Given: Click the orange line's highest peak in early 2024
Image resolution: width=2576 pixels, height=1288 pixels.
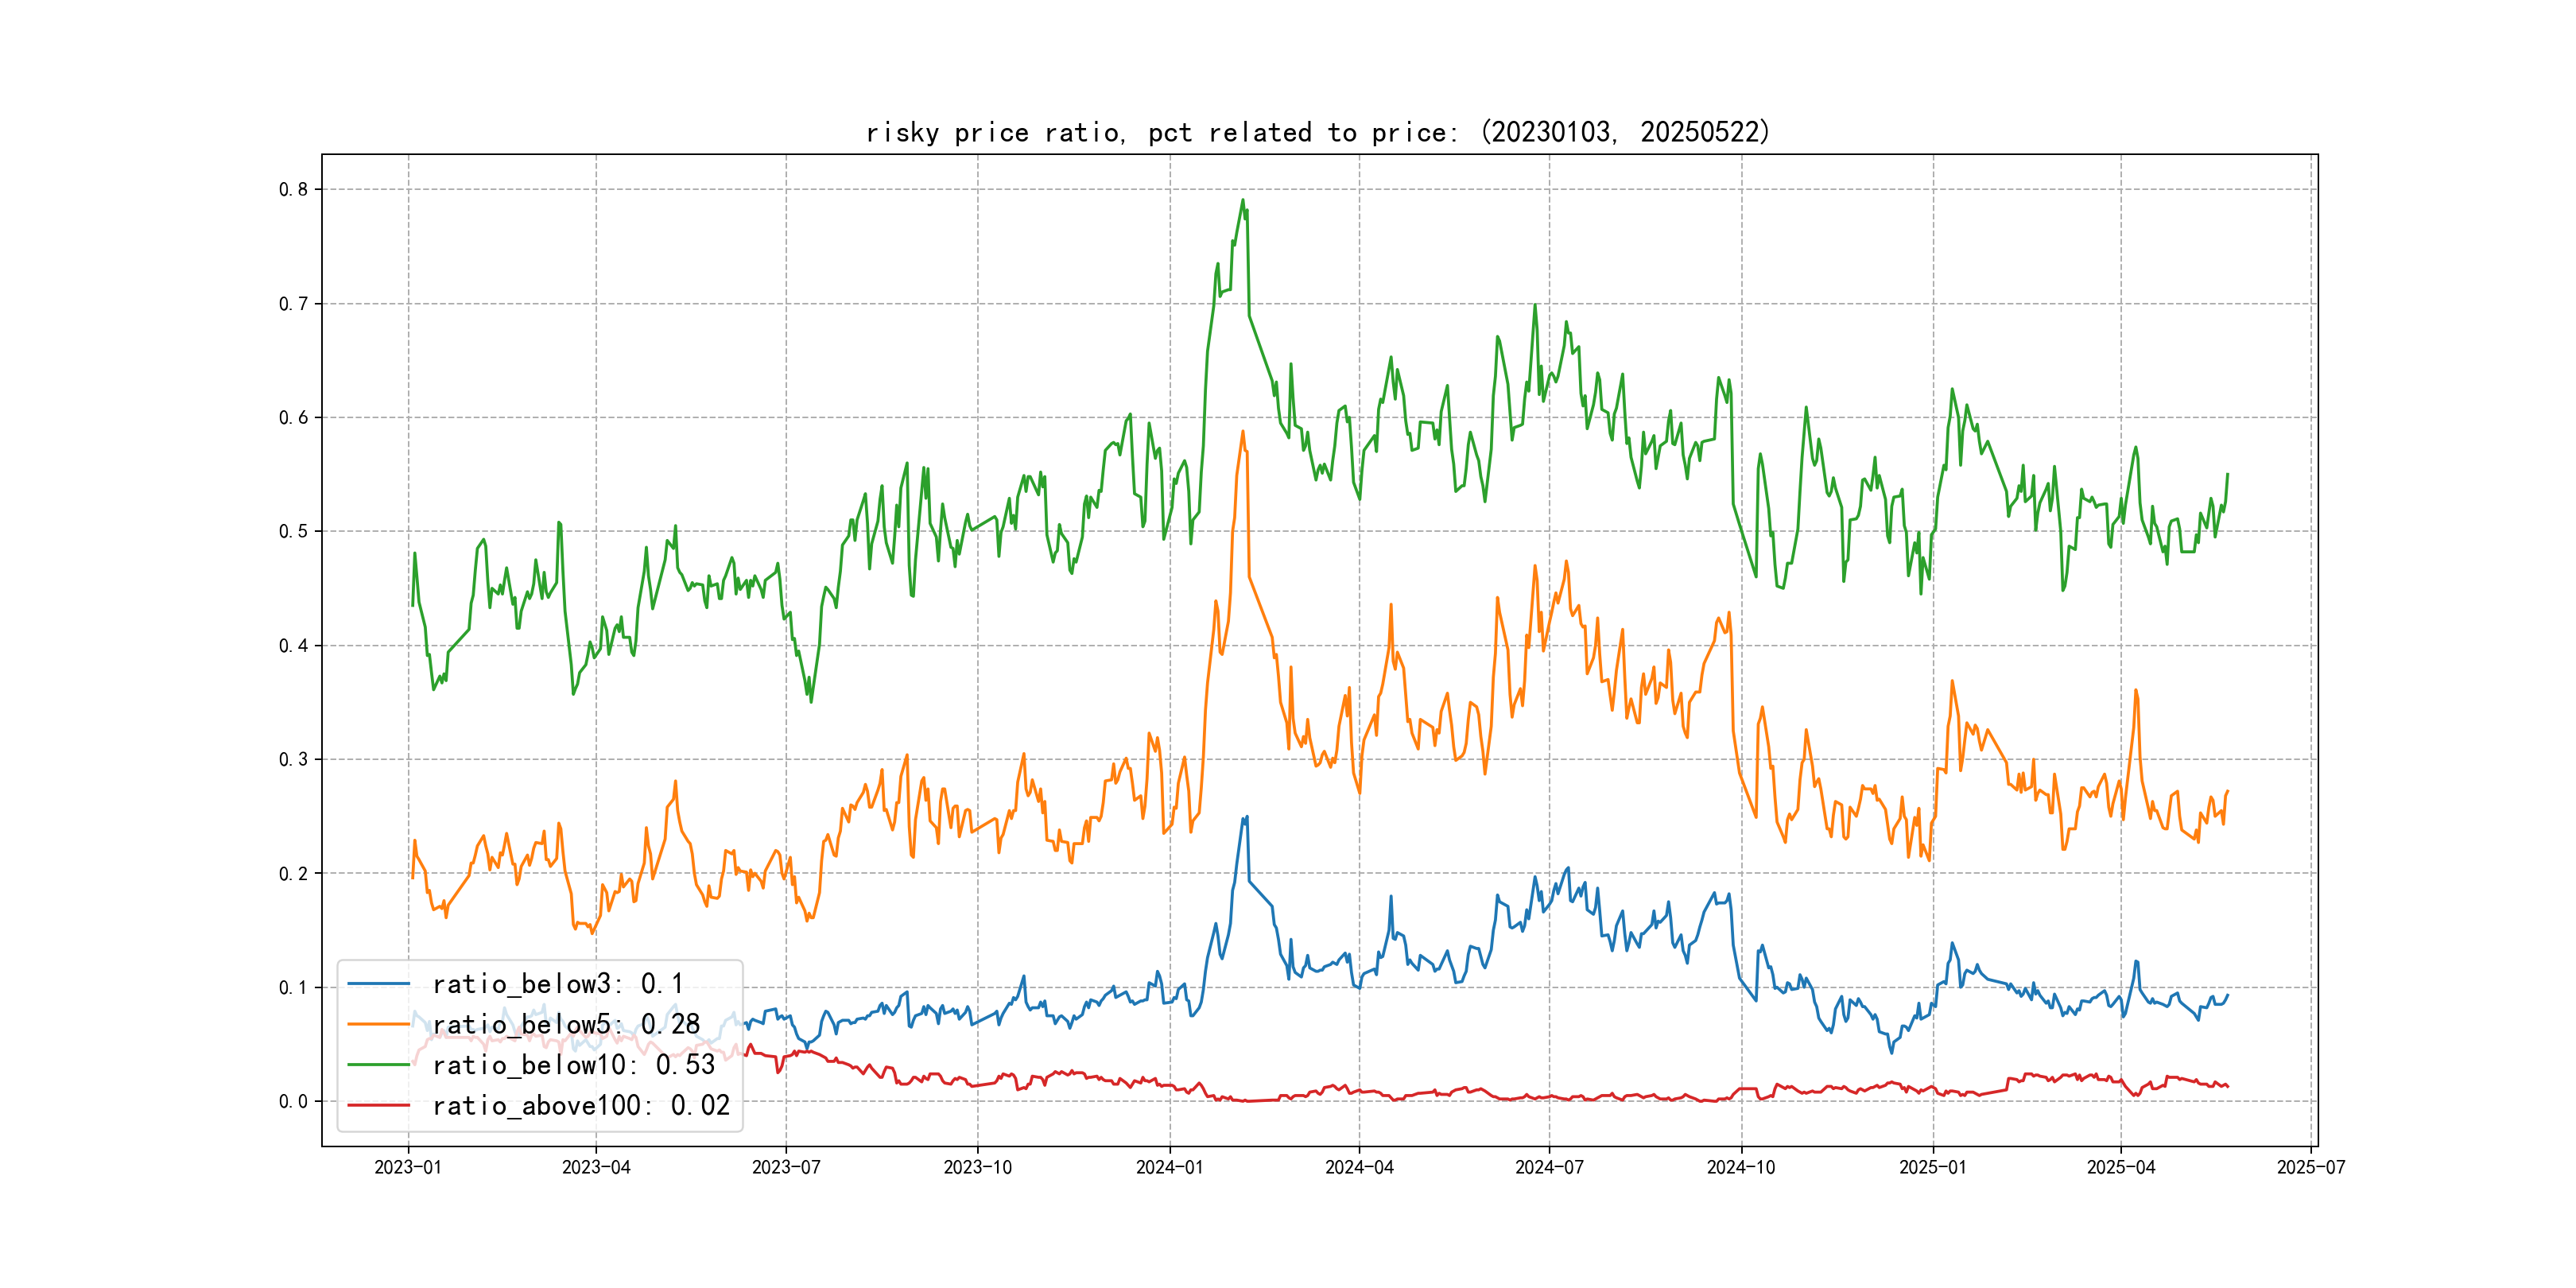Looking at the screenshot, I should [1243, 432].
